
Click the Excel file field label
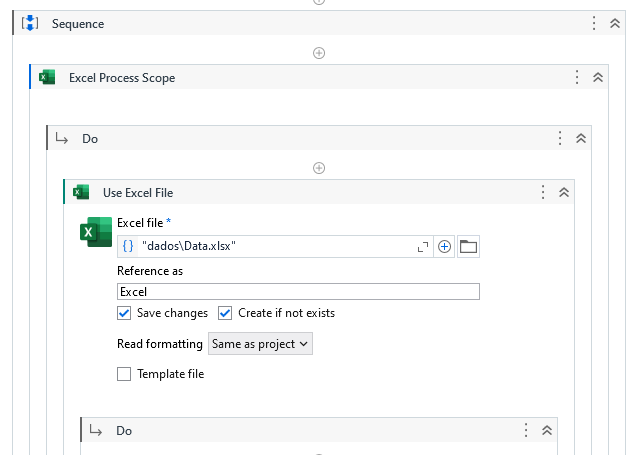[x=140, y=223]
